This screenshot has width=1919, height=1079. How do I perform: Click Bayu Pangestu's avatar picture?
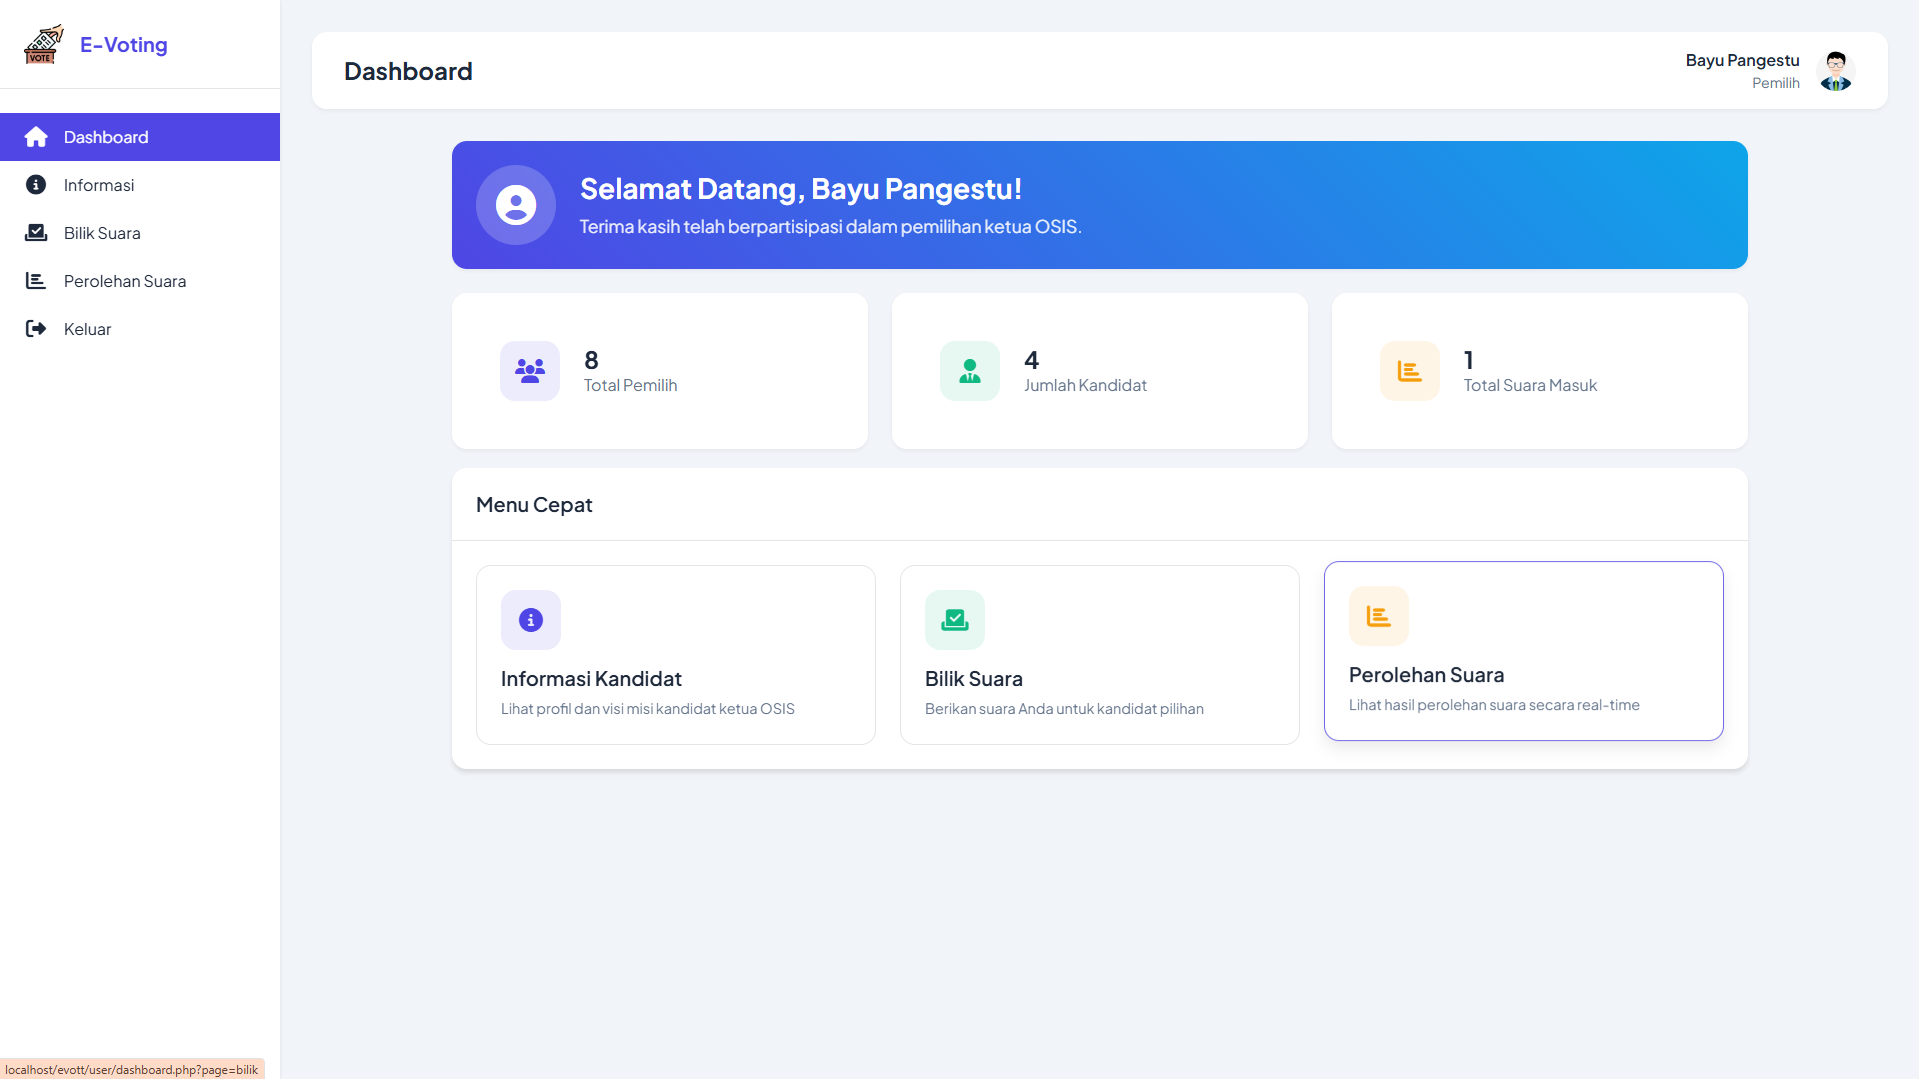[x=1836, y=71]
